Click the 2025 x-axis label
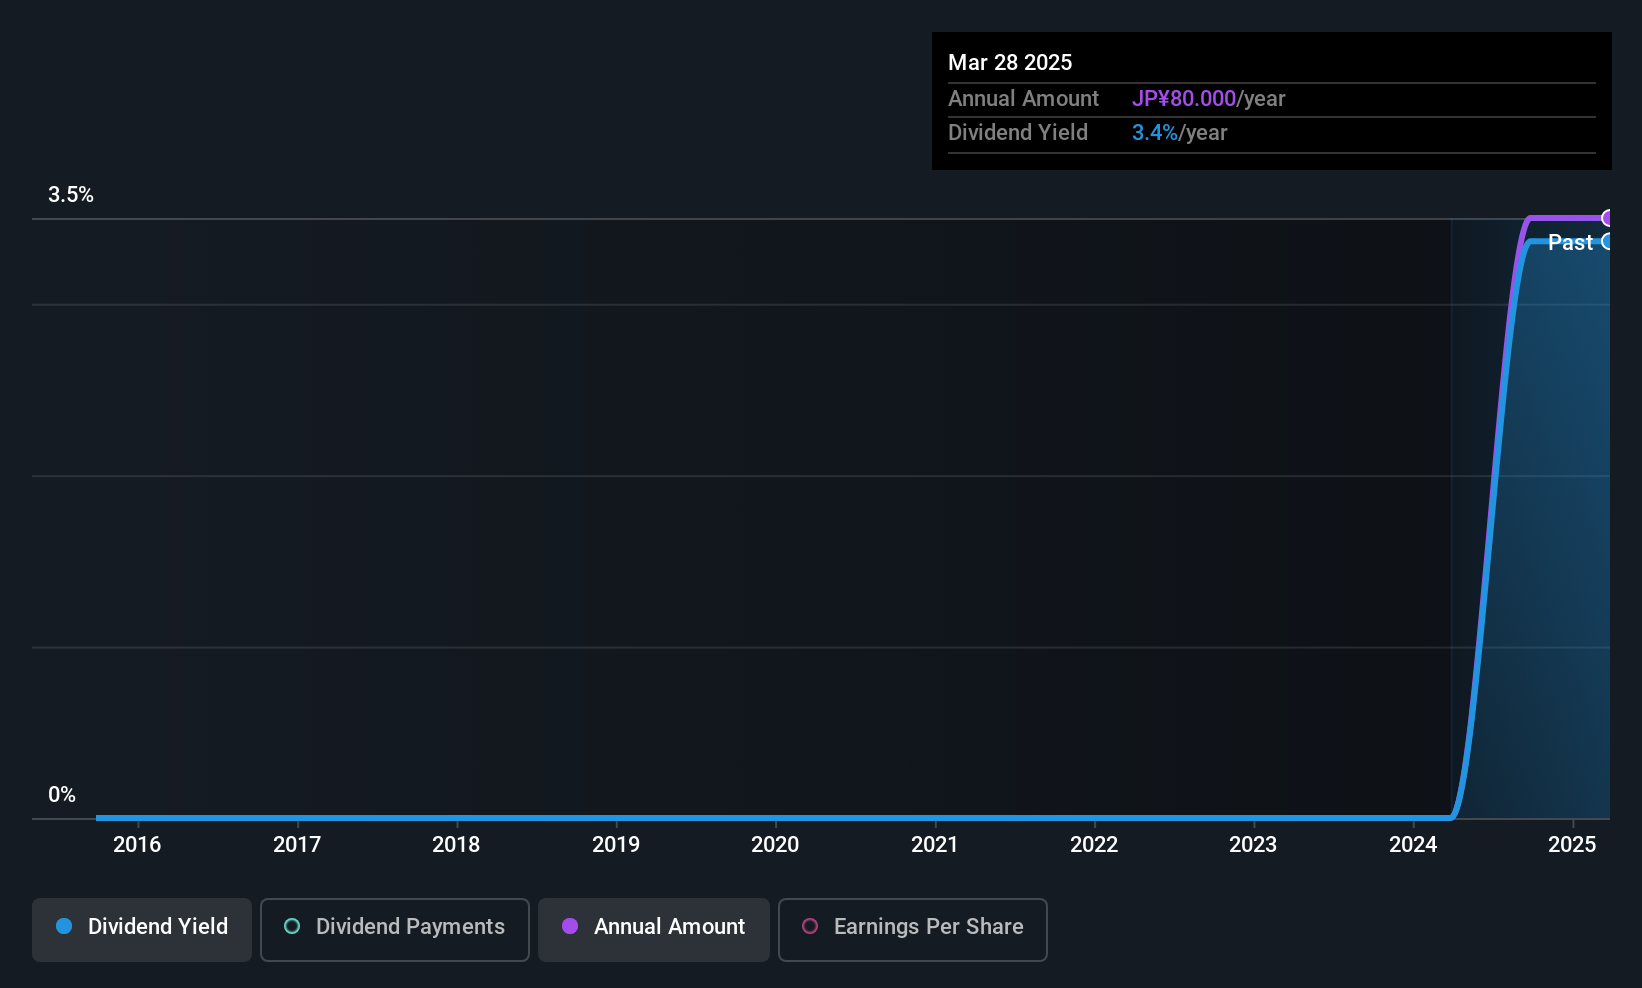Viewport: 1642px width, 988px height. (1572, 844)
